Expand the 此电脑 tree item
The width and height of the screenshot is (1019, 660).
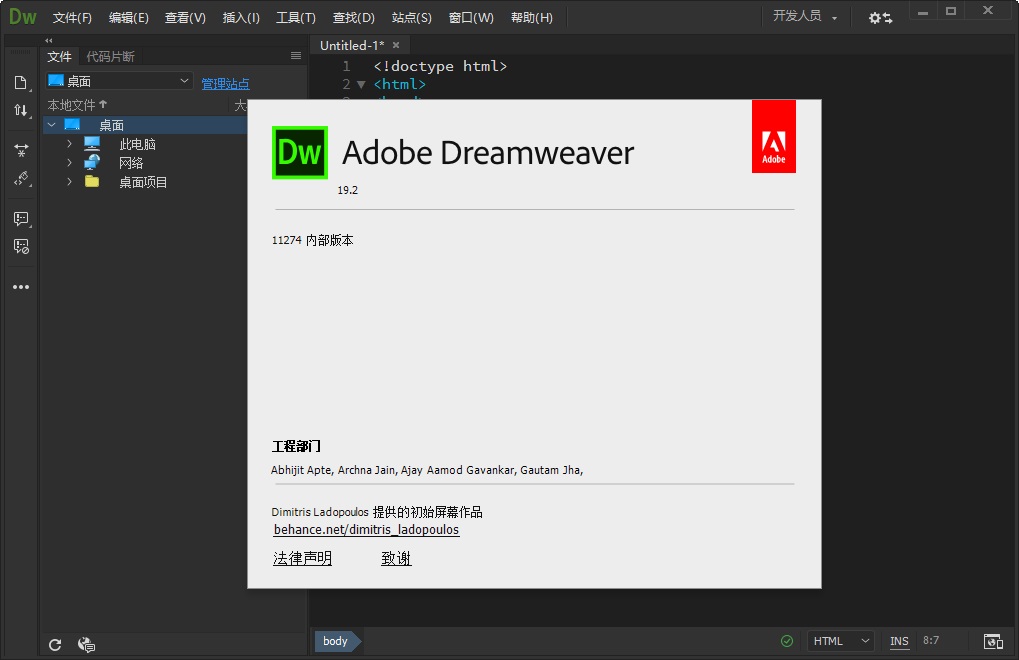[67, 143]
